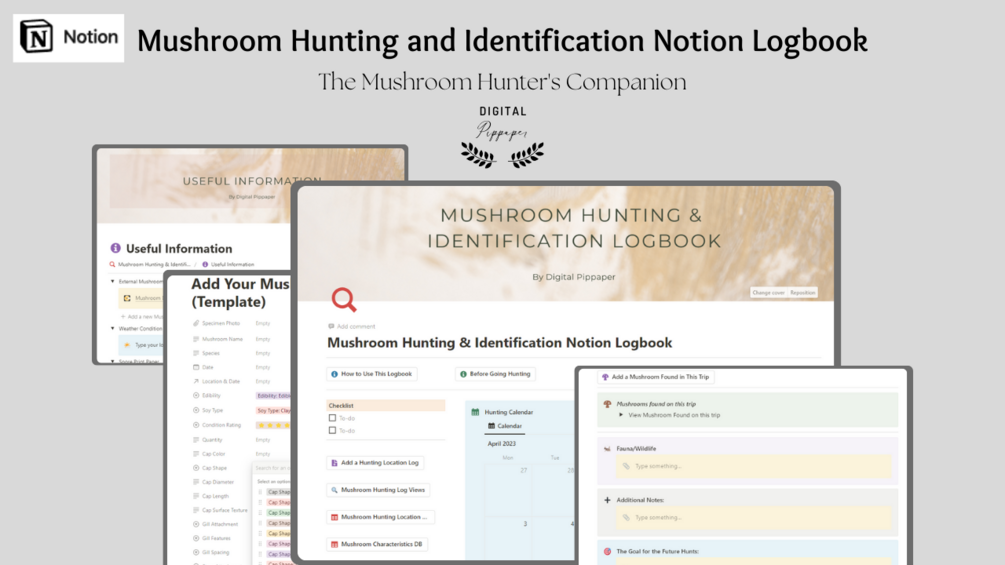The image size is (1005, 565).
Task: Click the Search for an option field
Action: coord(272,468)
